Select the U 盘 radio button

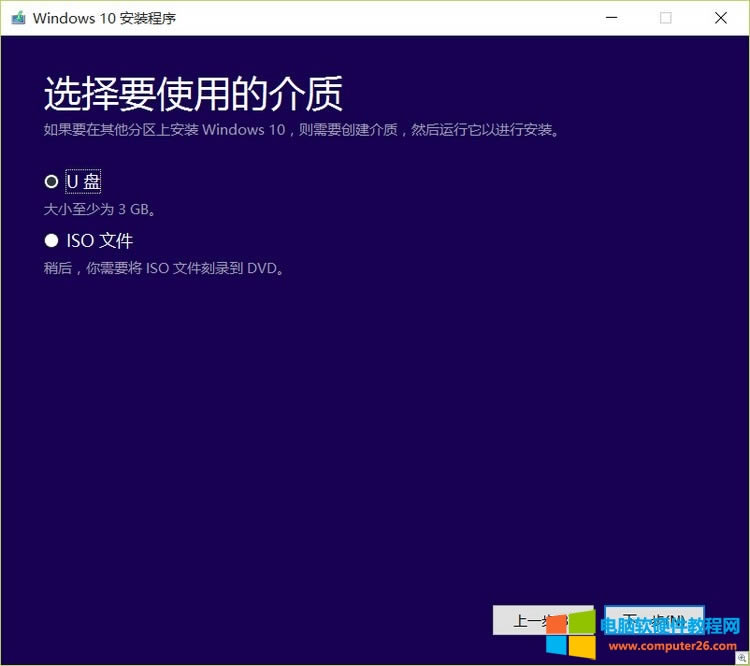point(51,181)
